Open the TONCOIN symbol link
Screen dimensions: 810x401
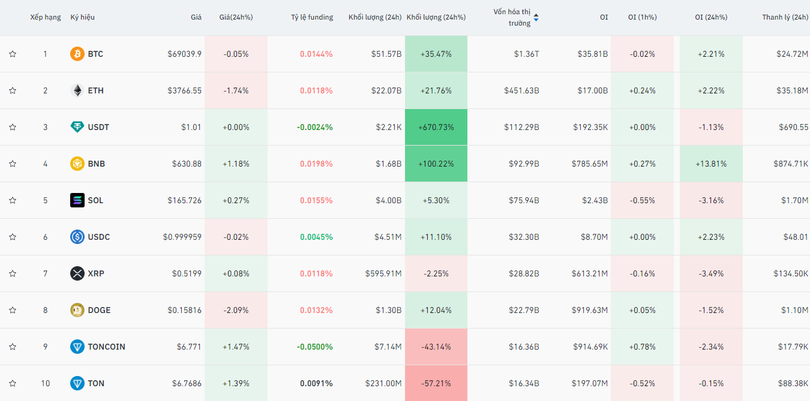tap(106, 347)
